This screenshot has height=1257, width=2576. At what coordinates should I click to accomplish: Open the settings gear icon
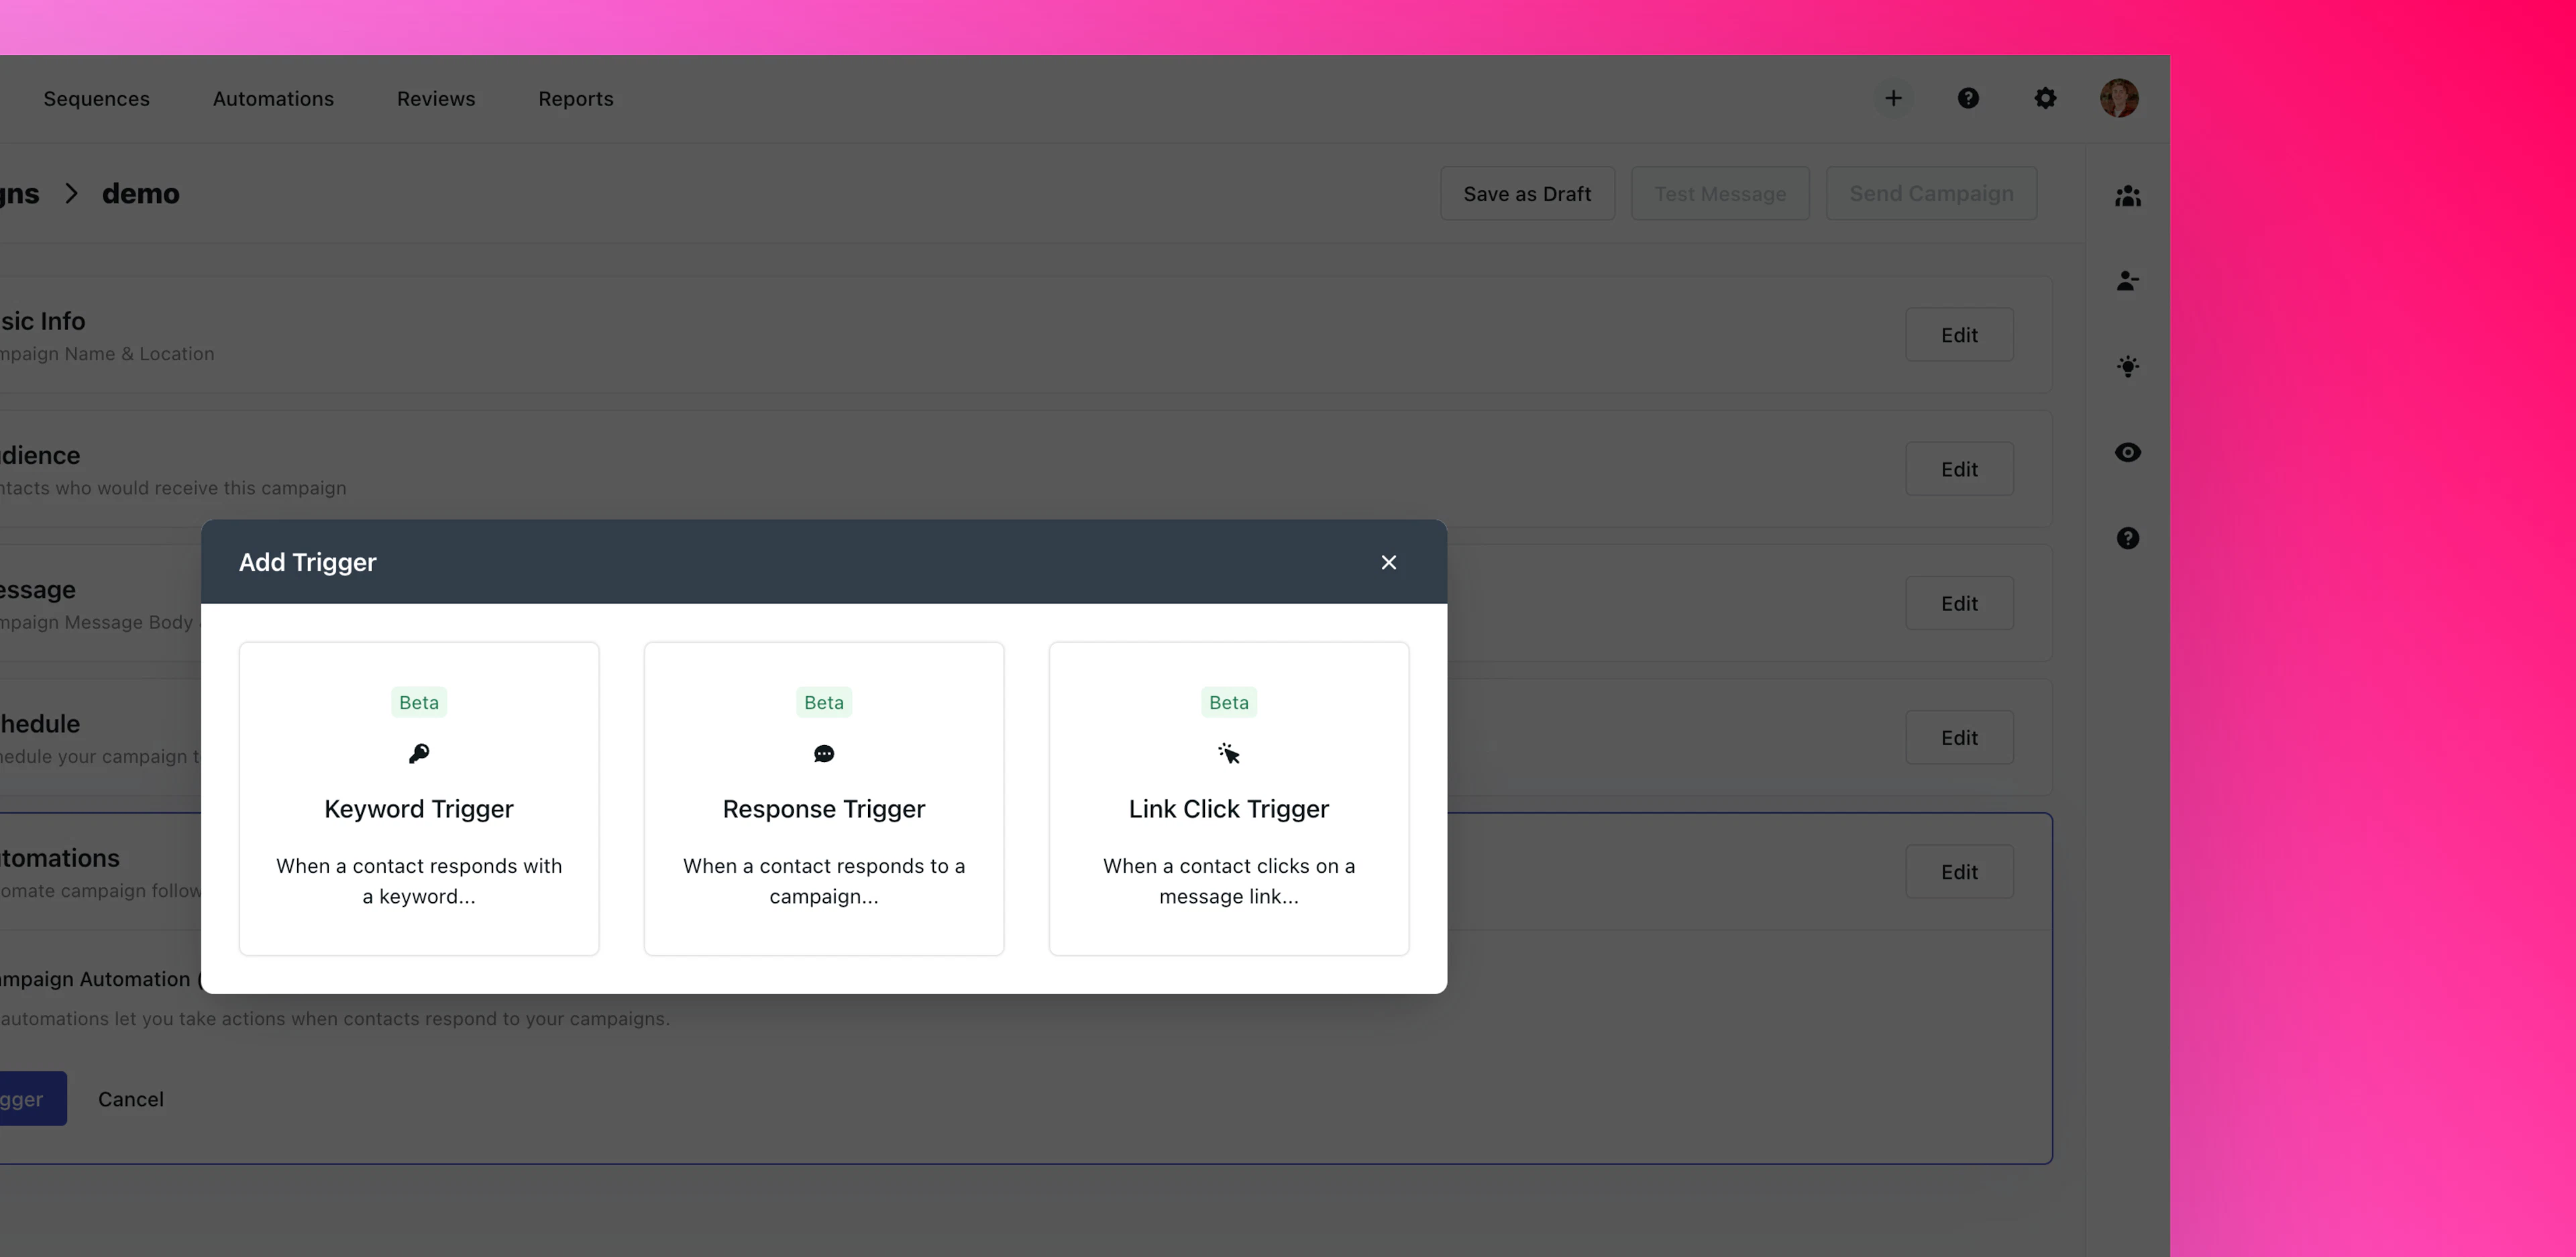2045,97
